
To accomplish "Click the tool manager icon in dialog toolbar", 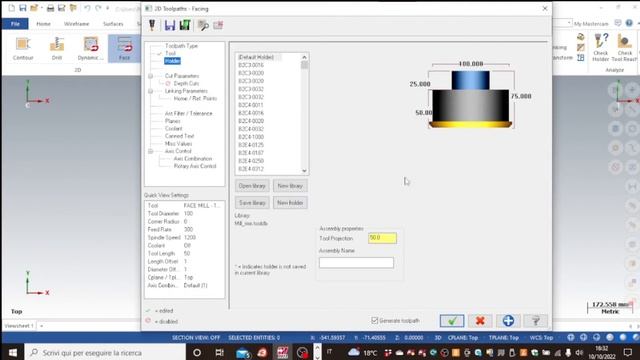I will [152, 25].
